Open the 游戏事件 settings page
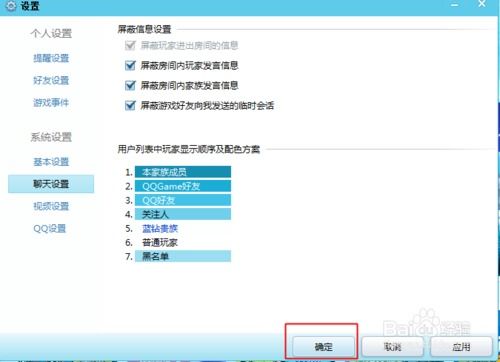Image resolution: width=500 pixels, height=362 pixels. 51,102
